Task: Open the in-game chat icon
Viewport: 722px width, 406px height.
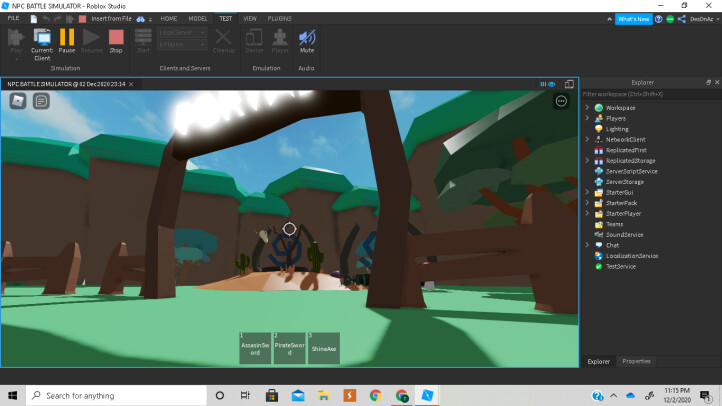Action: [41, 101]
